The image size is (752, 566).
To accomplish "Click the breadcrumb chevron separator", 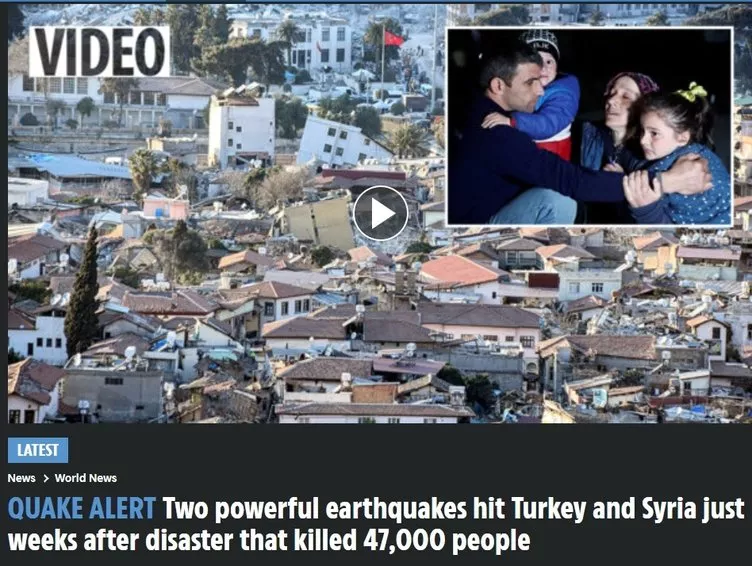I will (46, 478).
